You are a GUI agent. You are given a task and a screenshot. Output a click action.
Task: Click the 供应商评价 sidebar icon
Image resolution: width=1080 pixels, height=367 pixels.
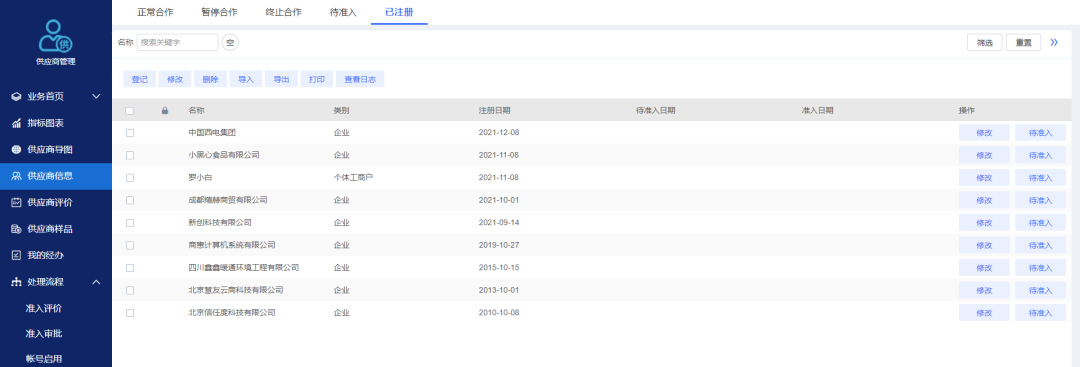point(17,202)
